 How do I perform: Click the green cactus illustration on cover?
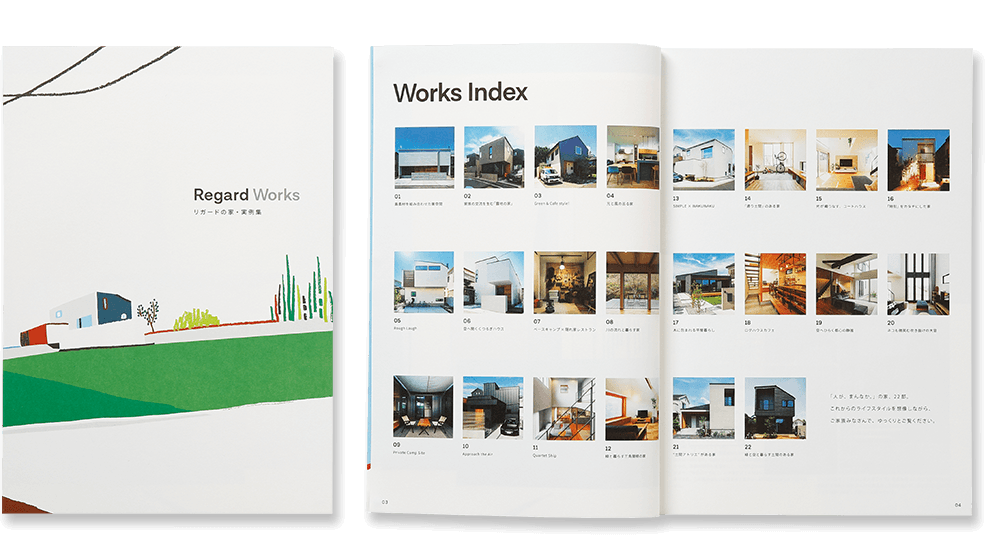(x=302, y=290)
